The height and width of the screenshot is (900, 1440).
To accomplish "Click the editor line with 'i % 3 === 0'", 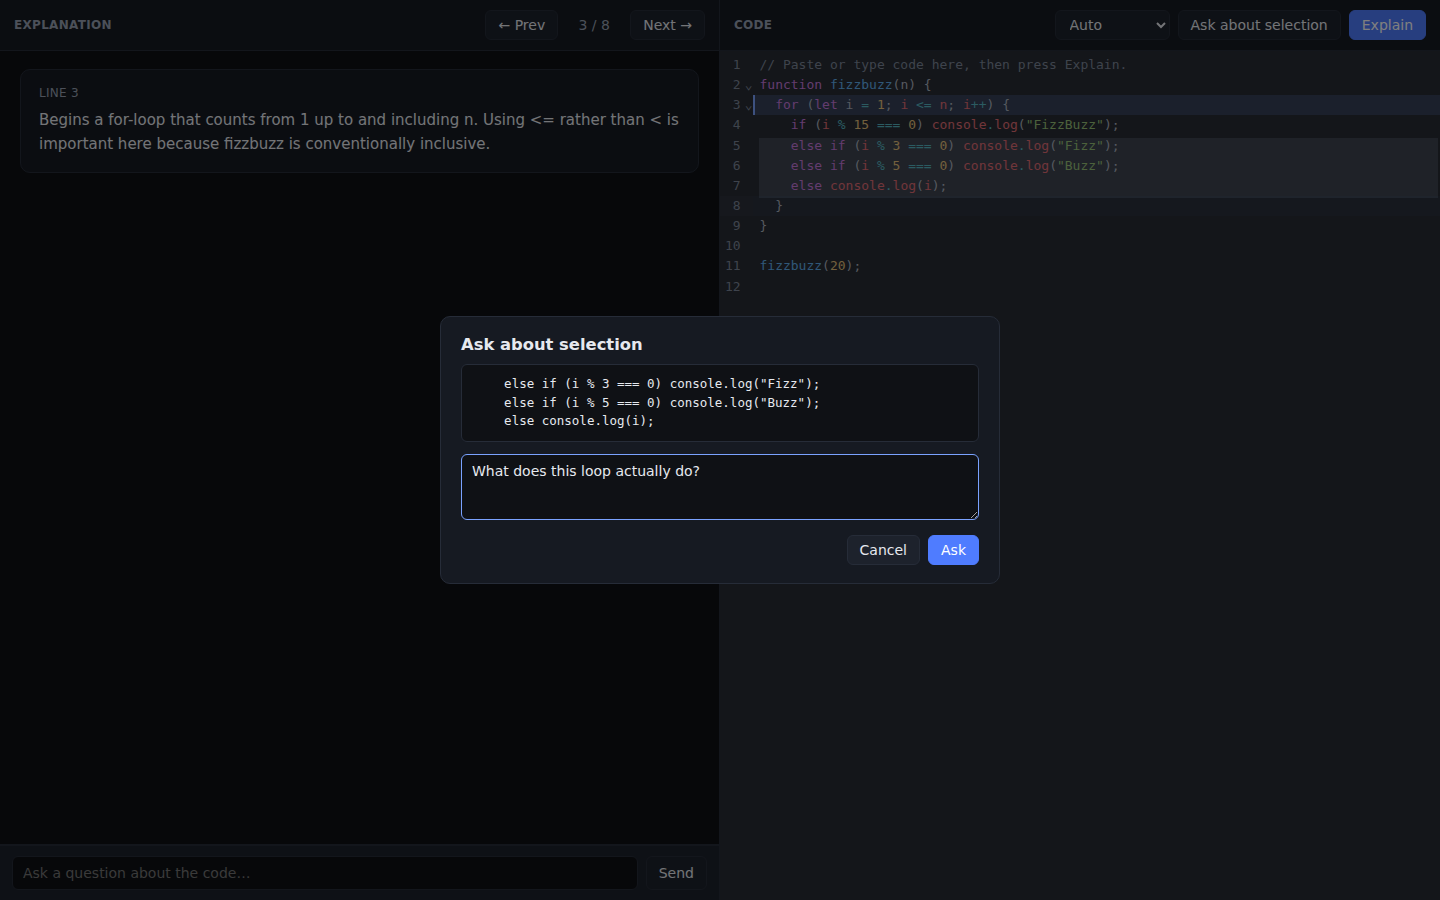I will click(955, 146).
